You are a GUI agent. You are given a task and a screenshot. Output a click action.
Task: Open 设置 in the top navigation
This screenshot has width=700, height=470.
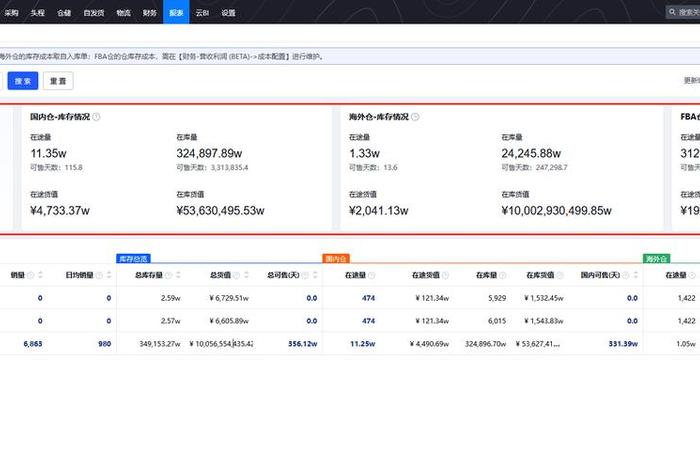click(x=229, y=13)
